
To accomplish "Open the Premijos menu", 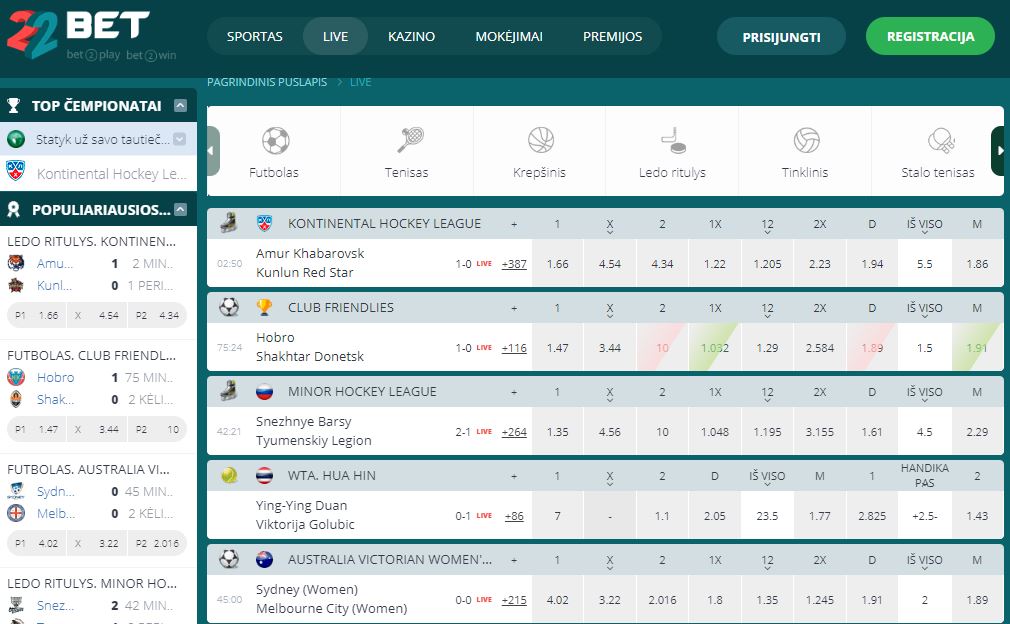I will click(613, 36).
